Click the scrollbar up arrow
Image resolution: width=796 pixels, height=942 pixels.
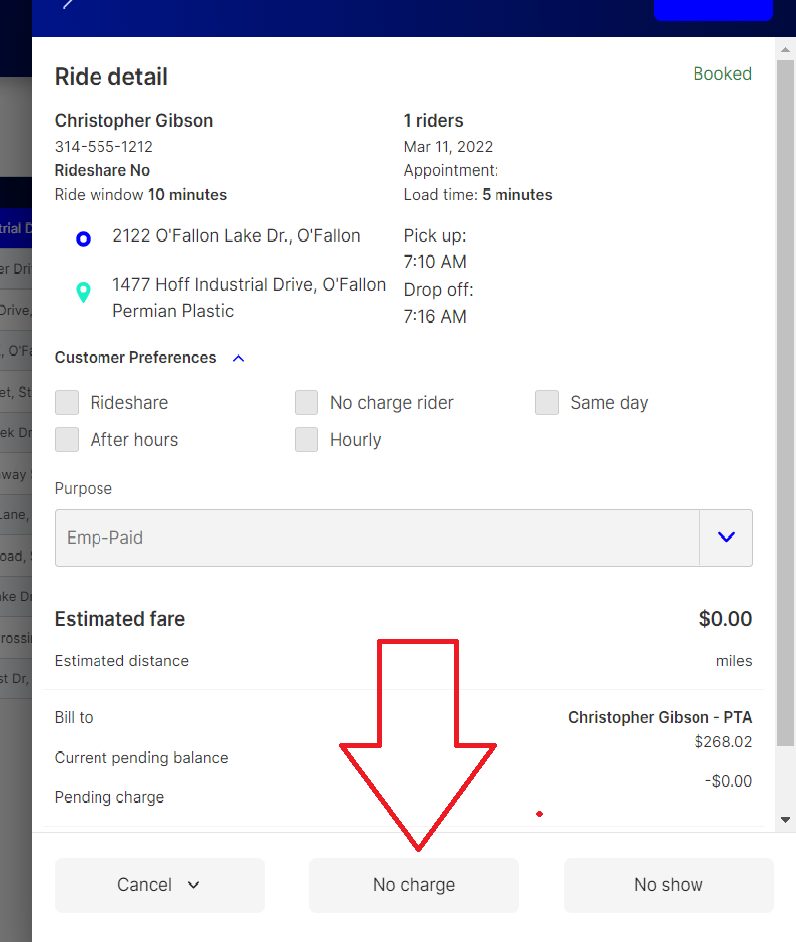[785, 47]
